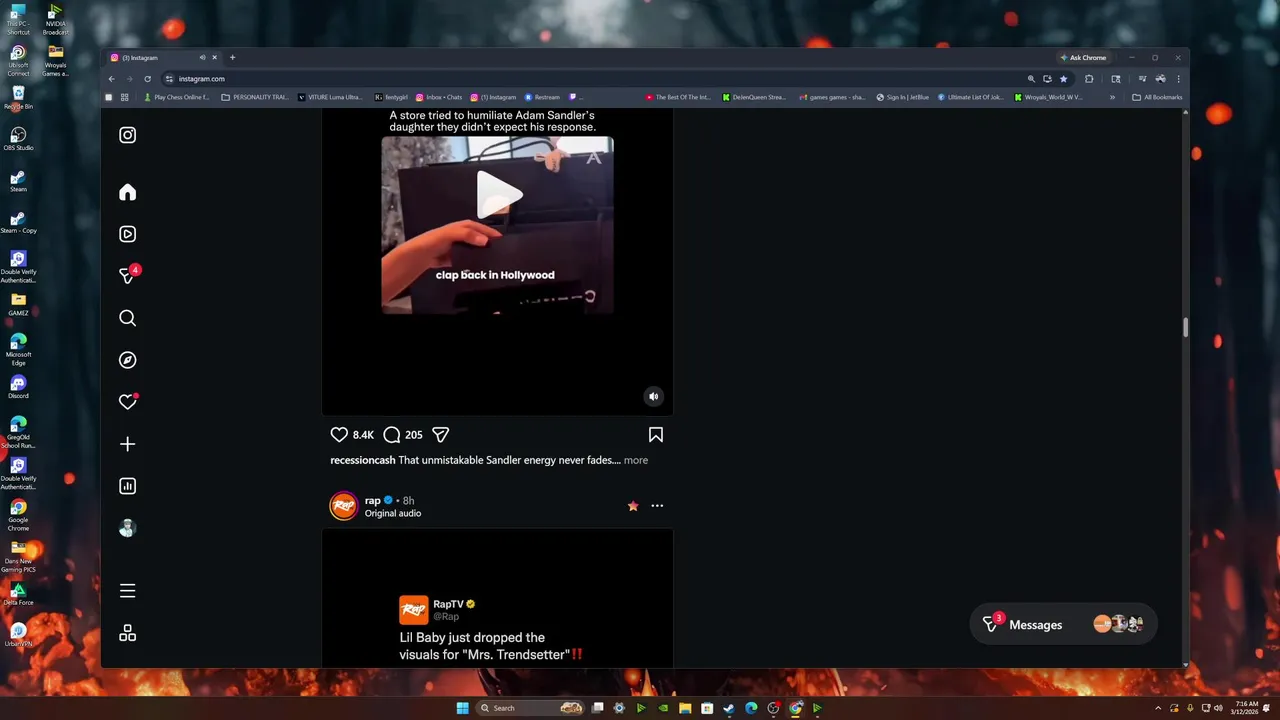Screen dimensions: 1280x720
Task: Open Chrome extensions puzzle icon
Action: coord(1089,79)
